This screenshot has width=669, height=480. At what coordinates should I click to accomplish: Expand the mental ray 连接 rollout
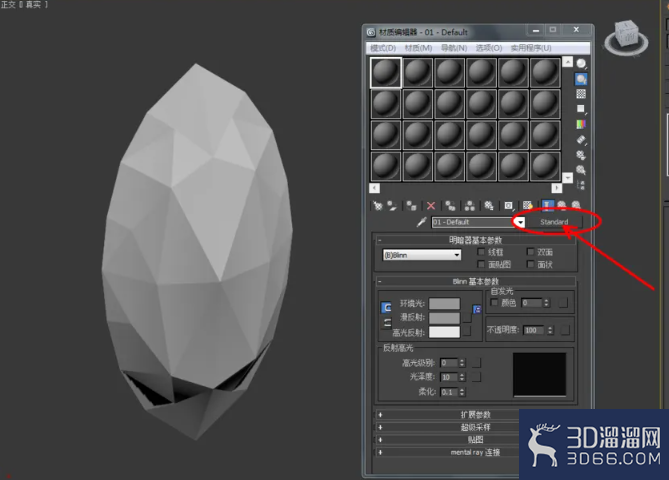coord(475,452)
